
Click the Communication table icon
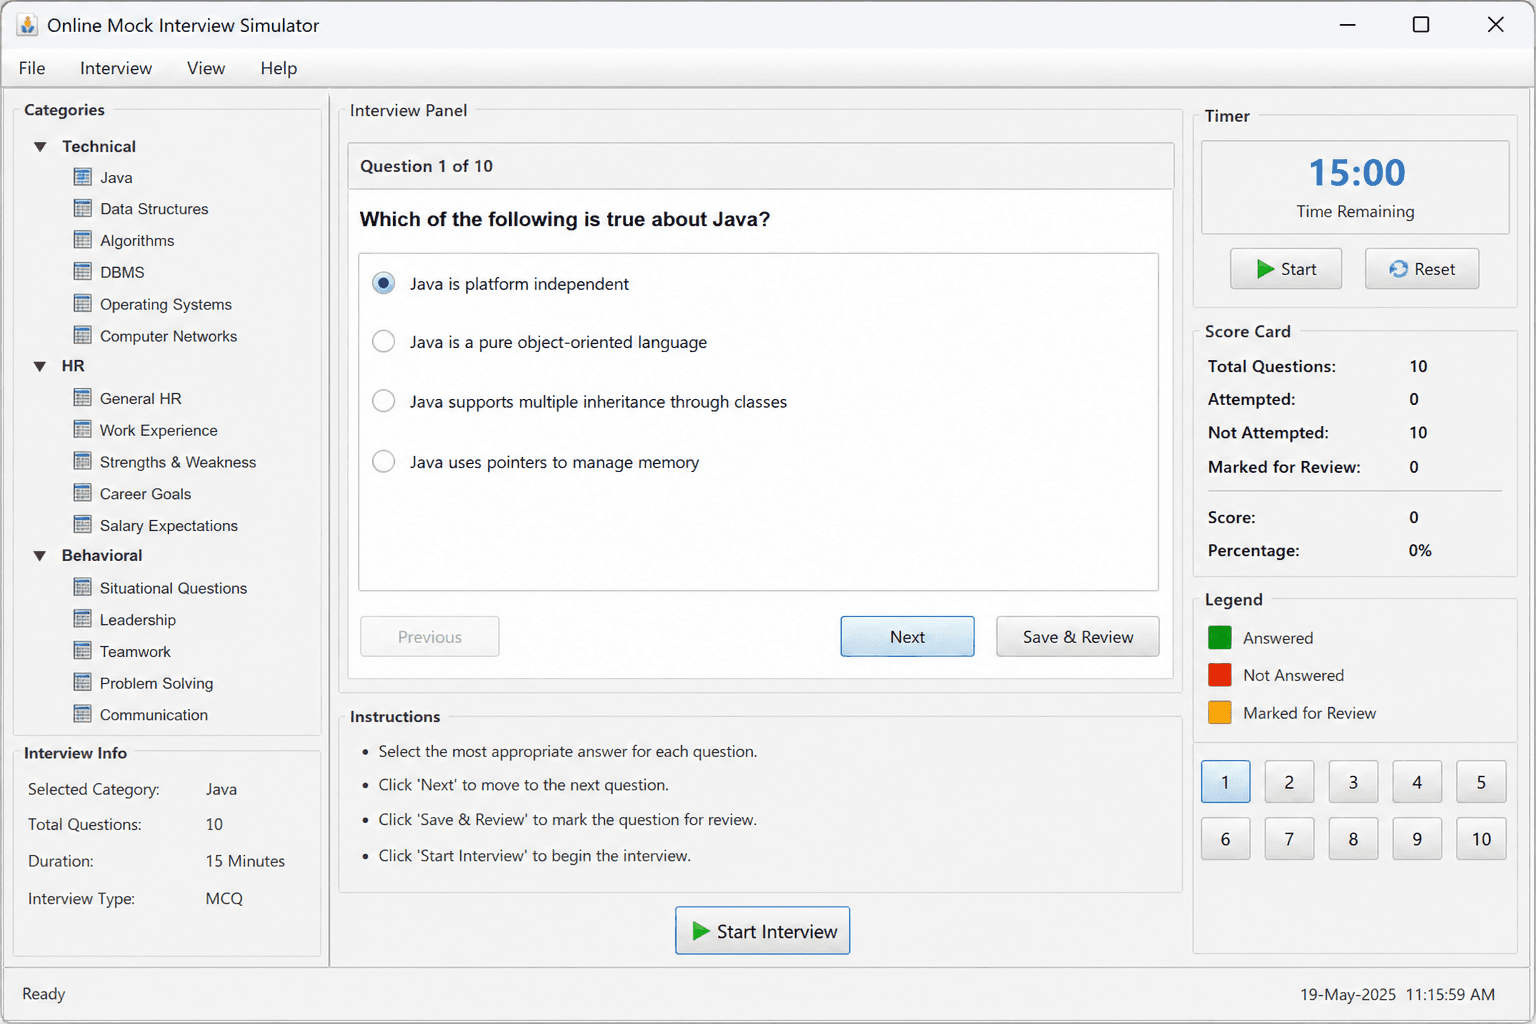click(83, 714)
